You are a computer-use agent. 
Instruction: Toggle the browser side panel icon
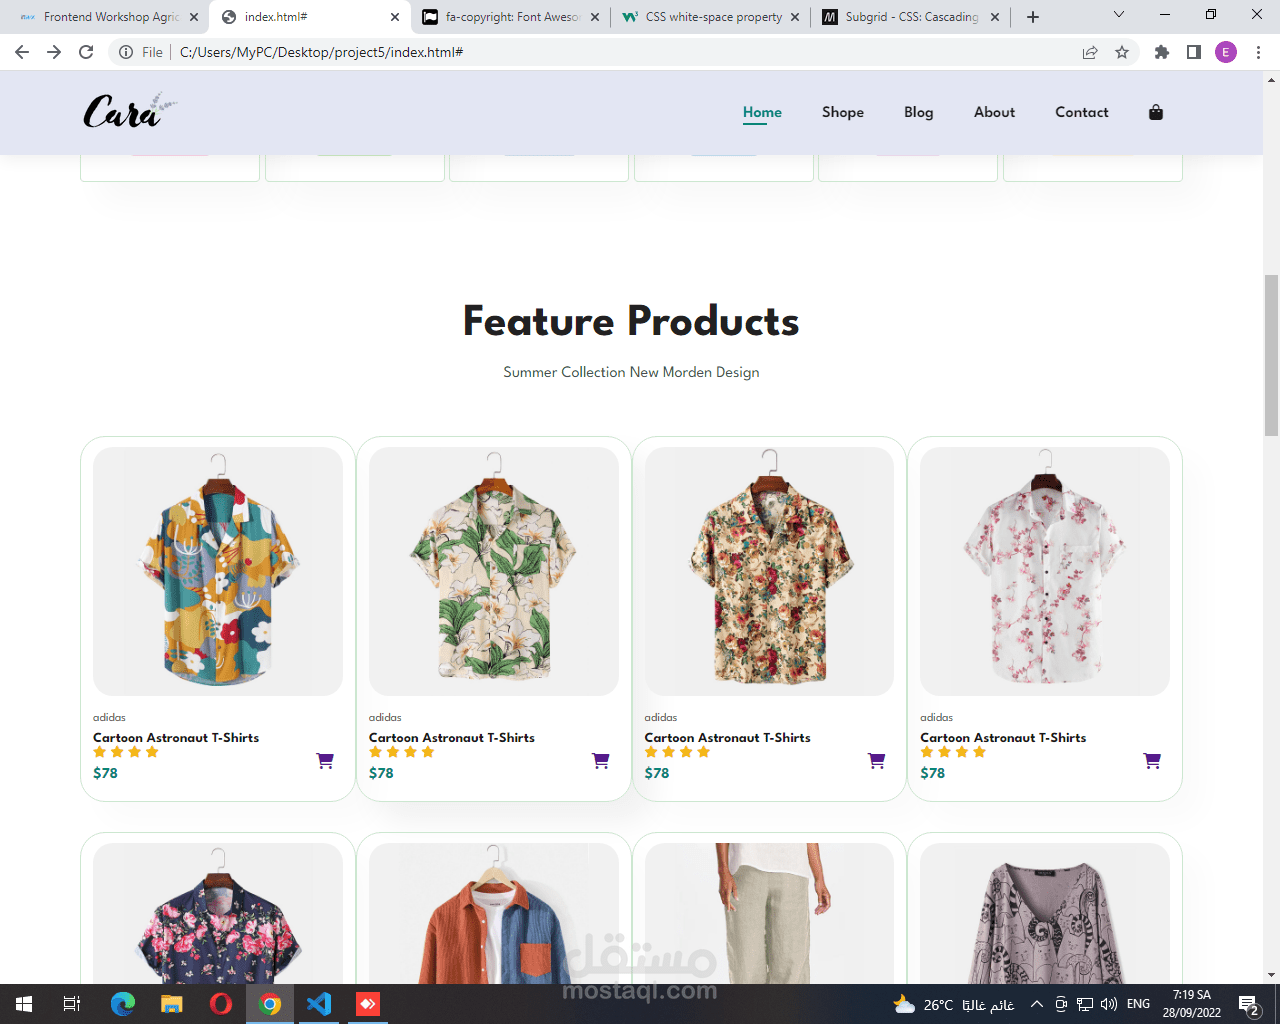pos(1194,52)
